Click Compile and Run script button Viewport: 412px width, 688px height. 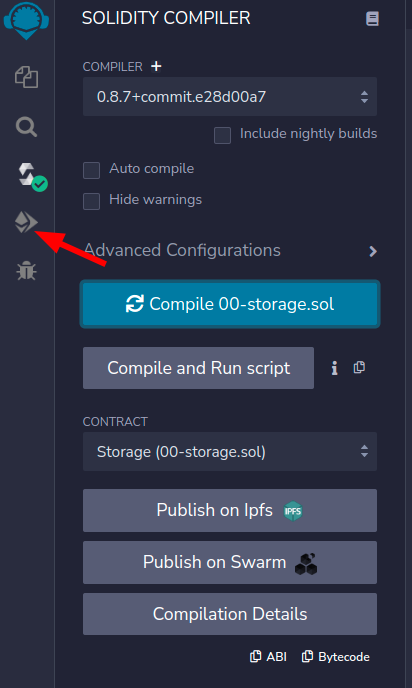point(198,368)
